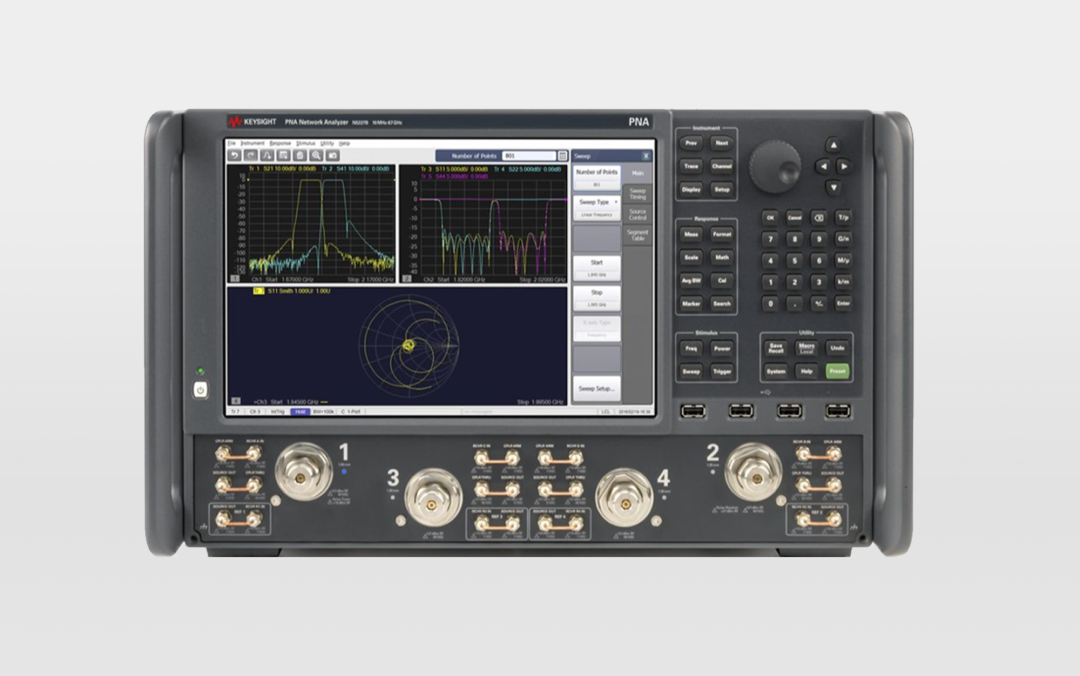Hit the Freq hardkey
This screenshot has width=1080, height=676.
pos(691,349)
